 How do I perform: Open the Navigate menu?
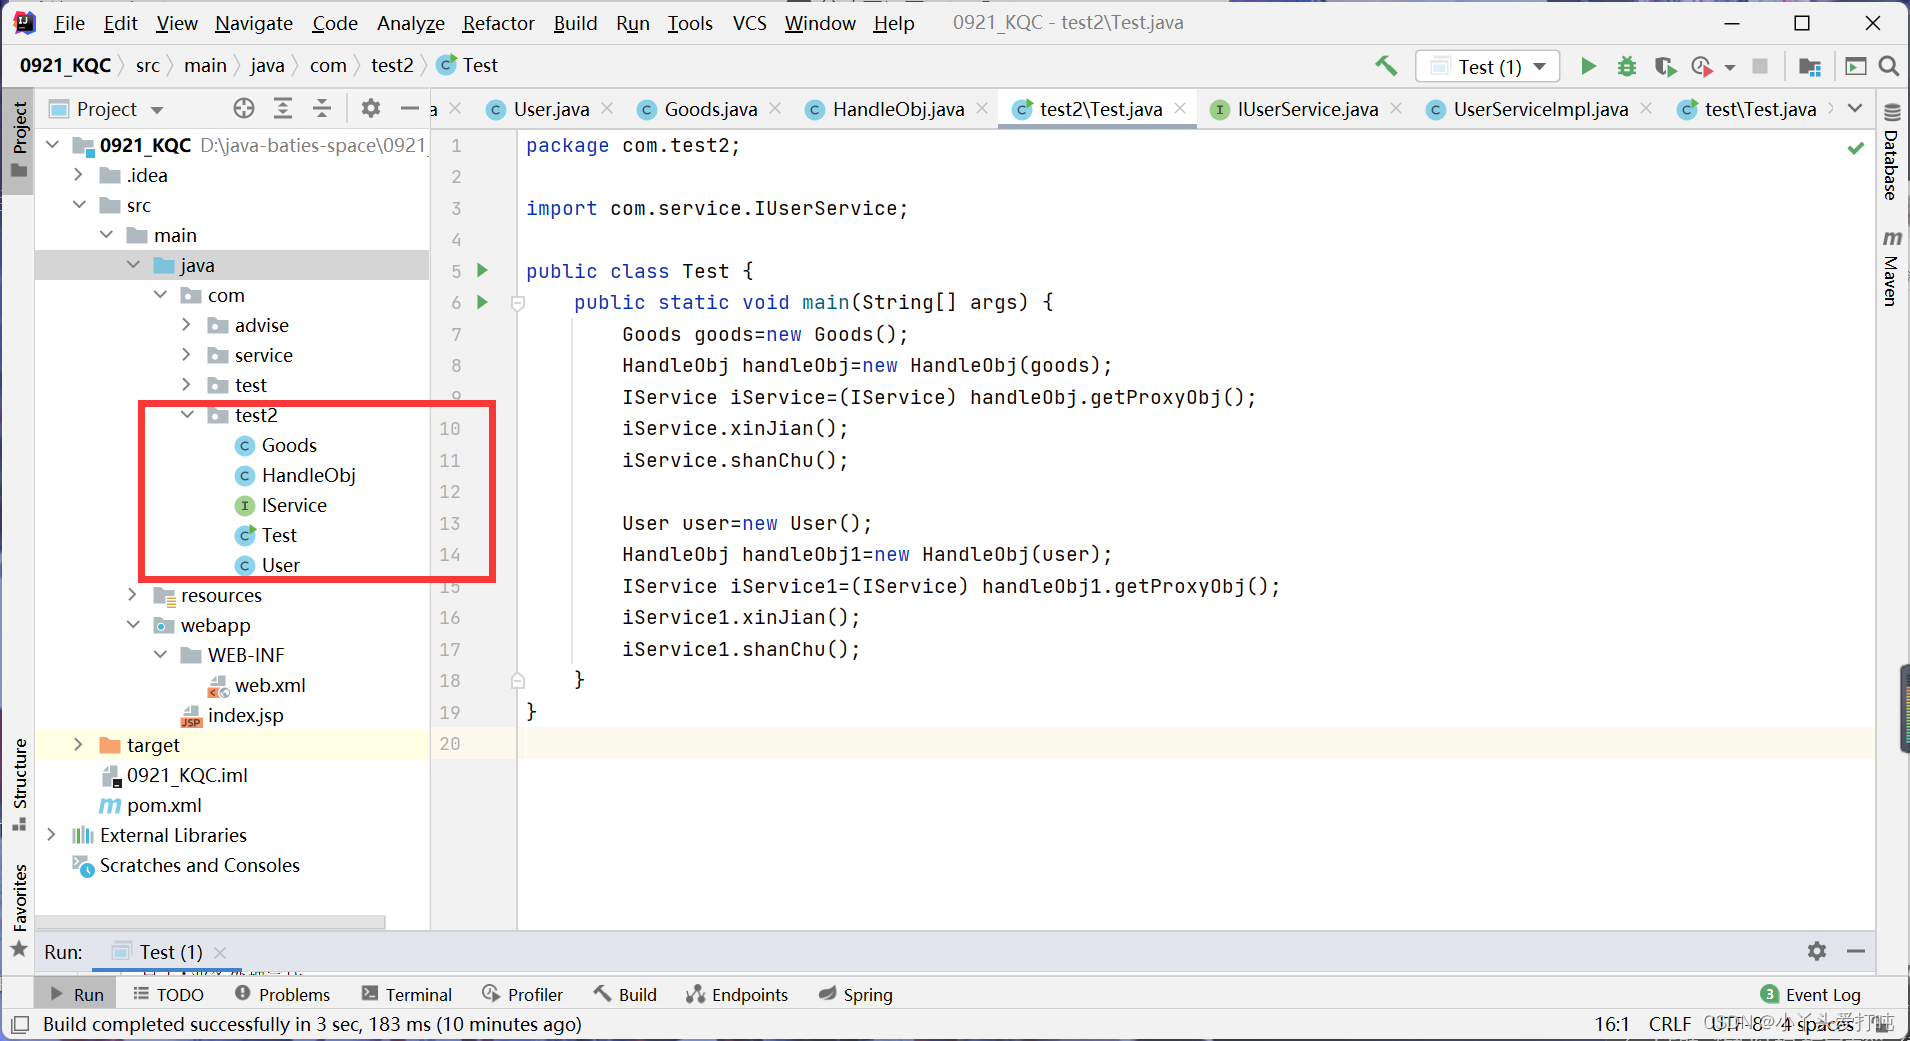point(254,22)
